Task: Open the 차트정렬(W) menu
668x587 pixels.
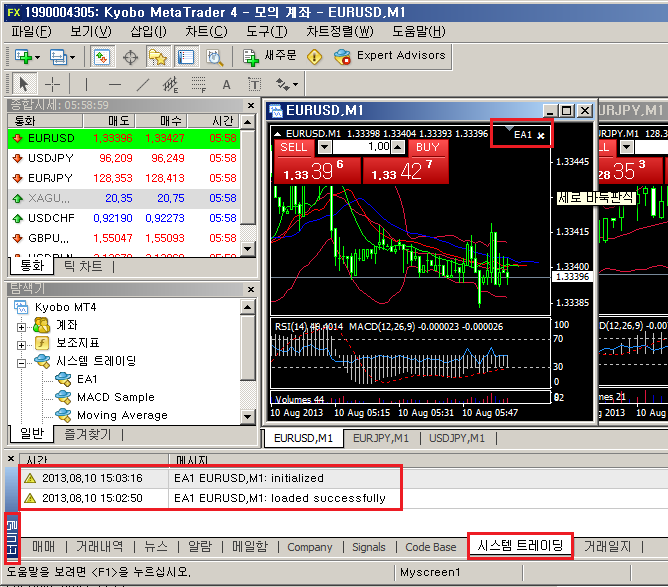Action: tap(340, 31)
